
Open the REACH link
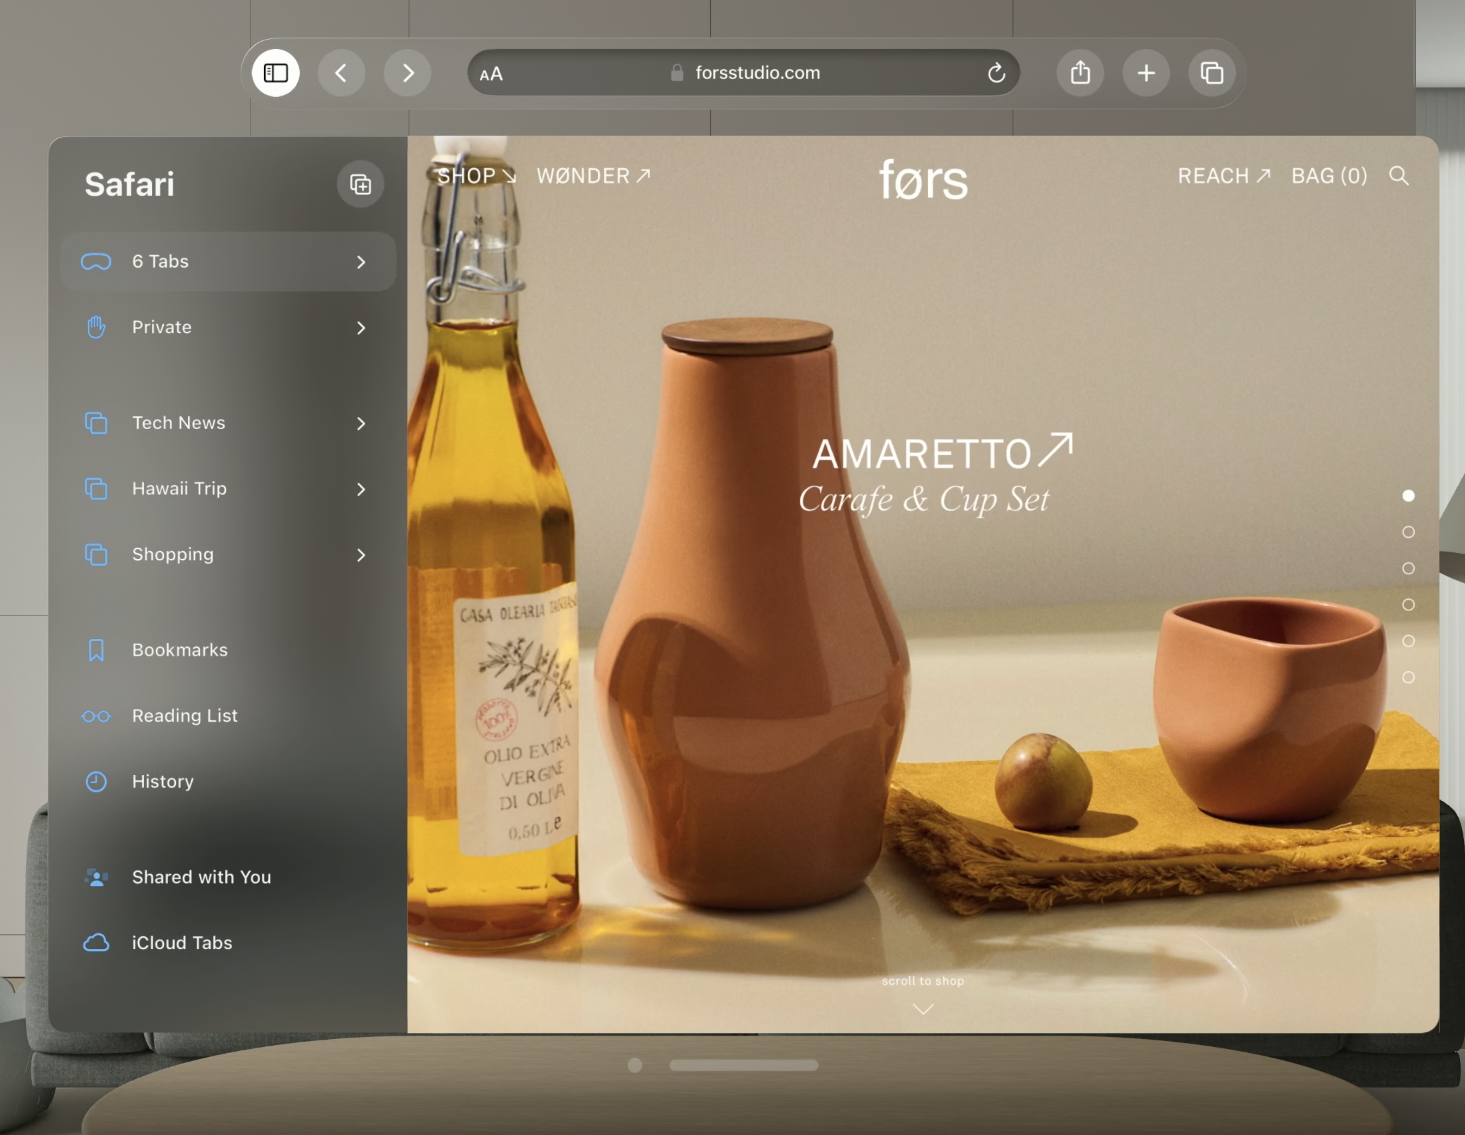click(1224, 176)
